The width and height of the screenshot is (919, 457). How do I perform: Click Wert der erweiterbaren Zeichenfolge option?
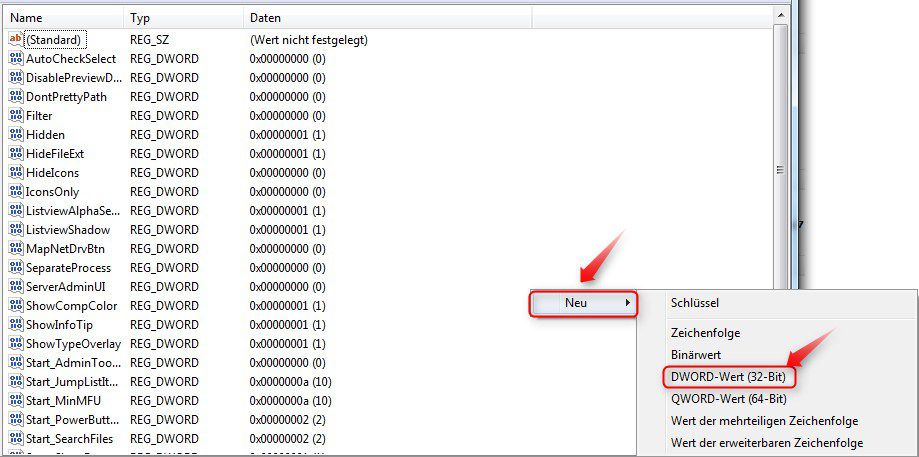point(766,443)
